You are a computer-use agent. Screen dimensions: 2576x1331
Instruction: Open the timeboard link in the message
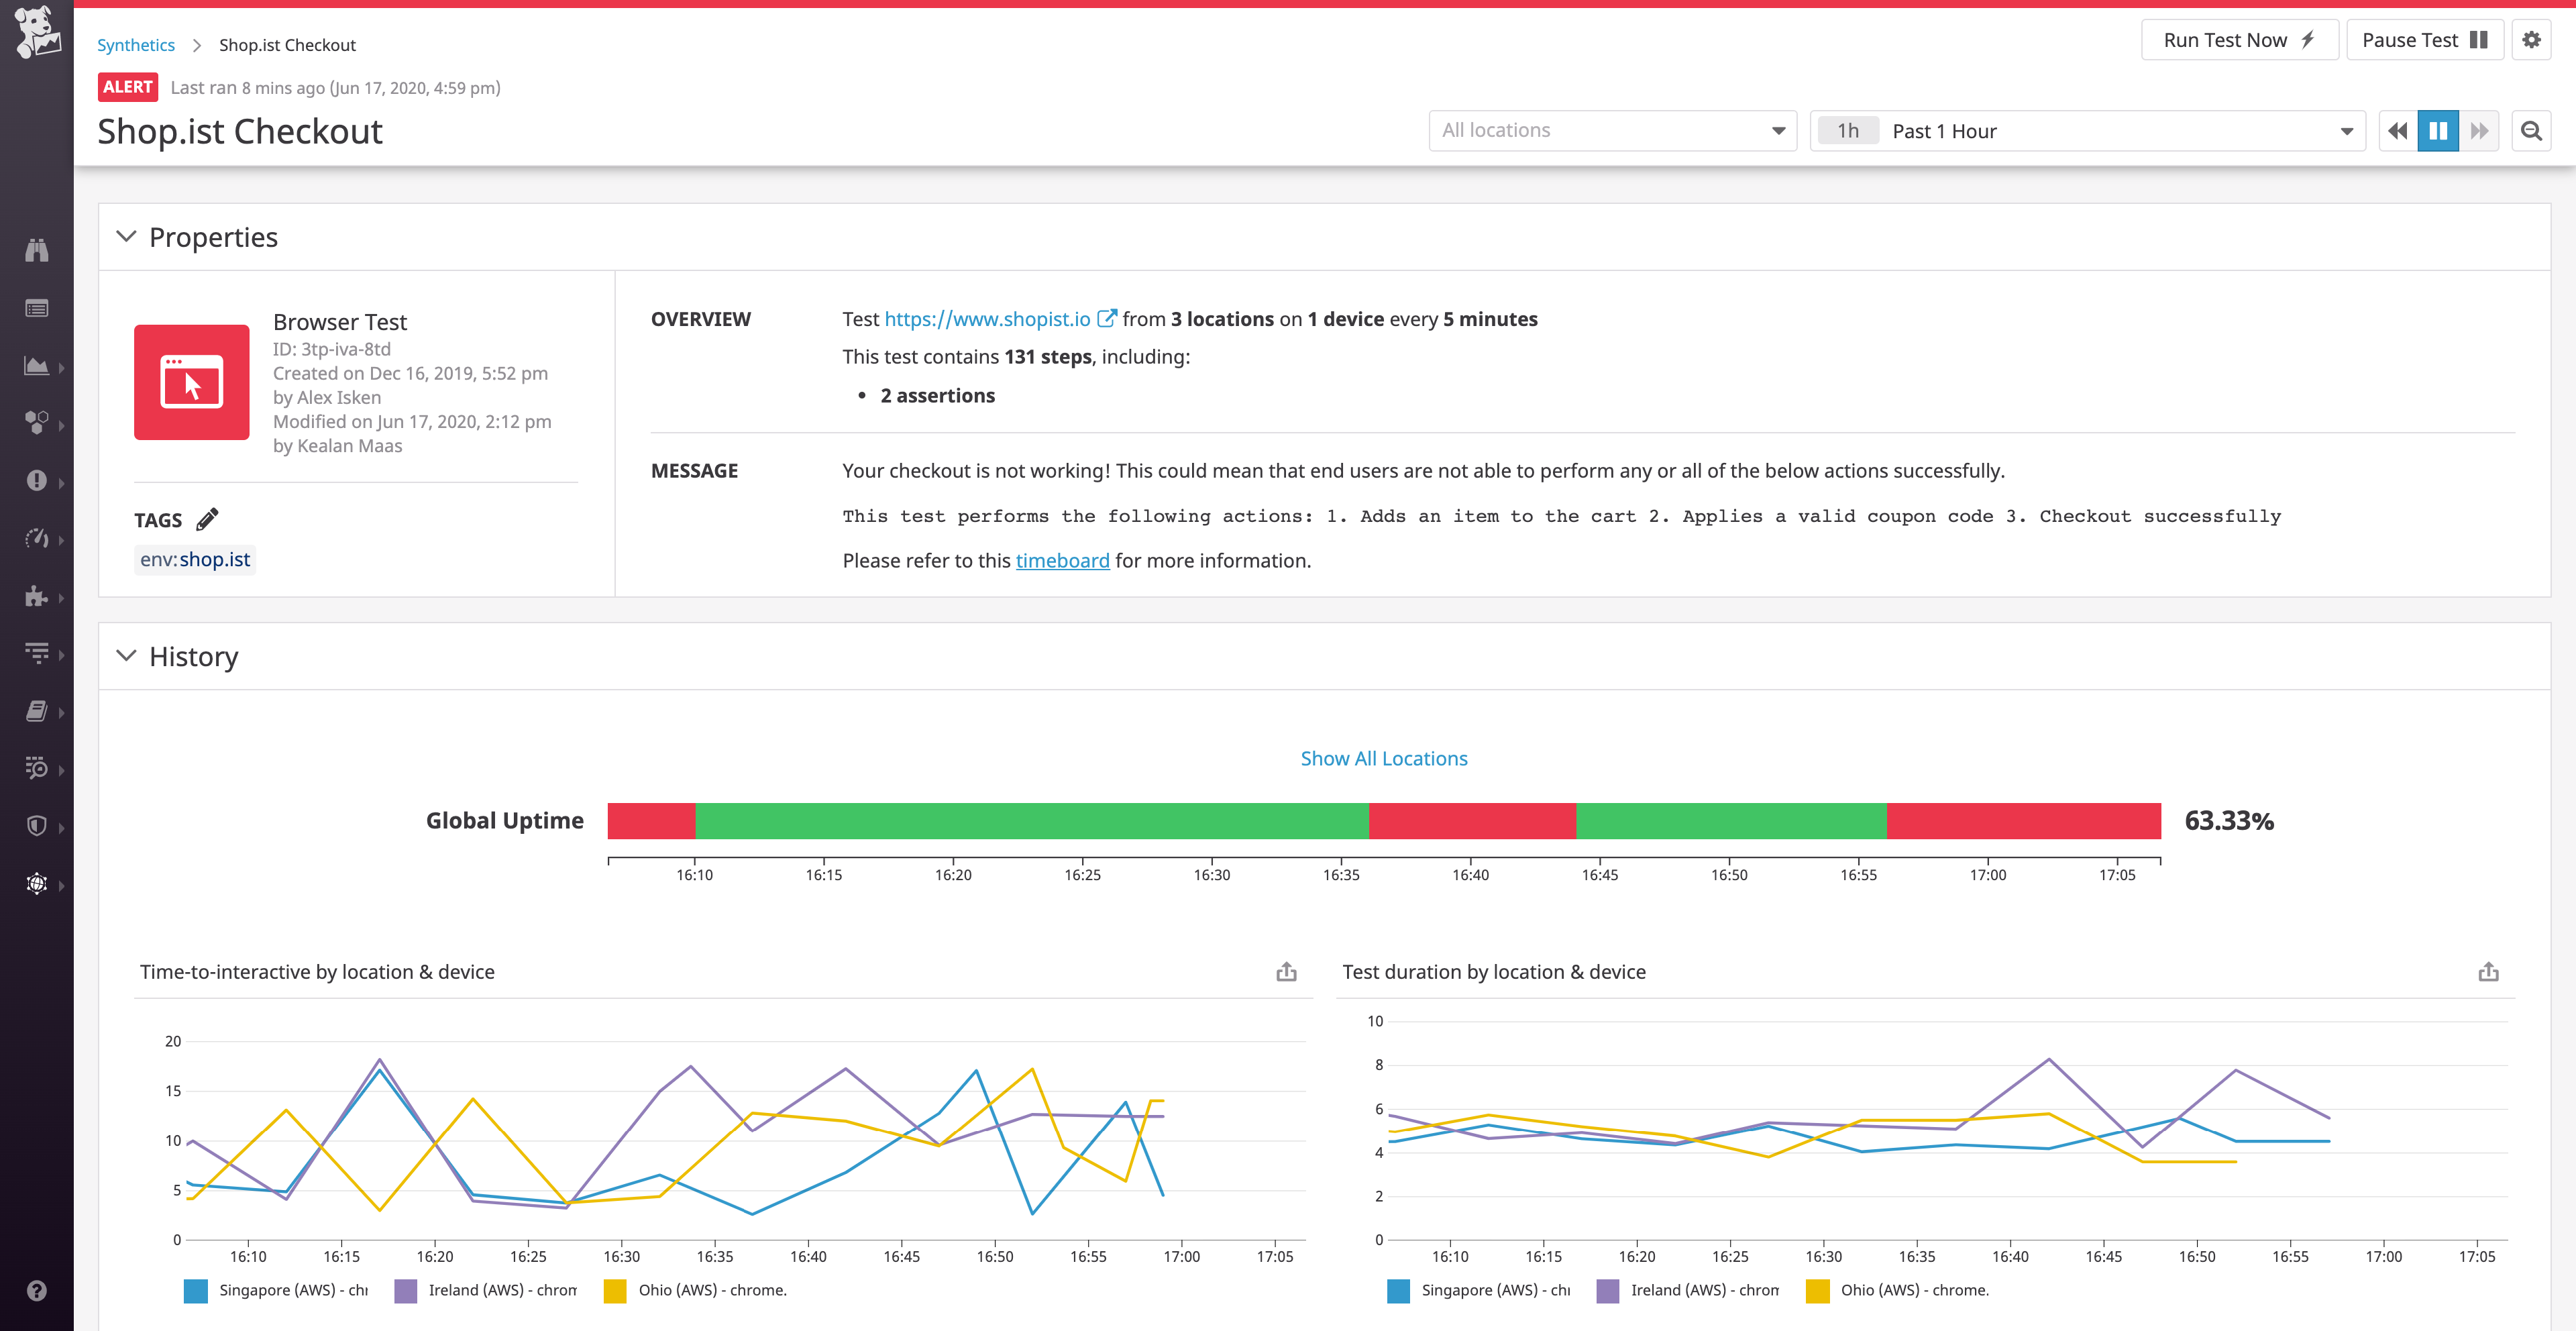[1062, 560]
